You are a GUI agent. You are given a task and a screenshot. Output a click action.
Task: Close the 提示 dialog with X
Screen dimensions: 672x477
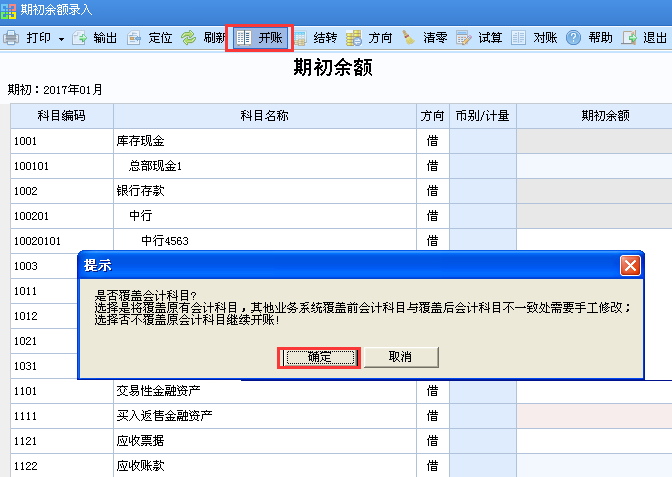click(630, 266)
